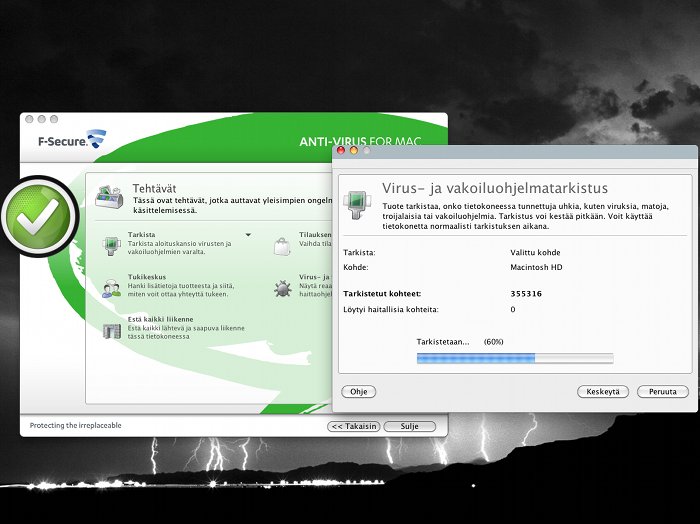Click the Tilauksen task heading
The width and height of the screenshot is (700, 524).
[x=315, y=234]
